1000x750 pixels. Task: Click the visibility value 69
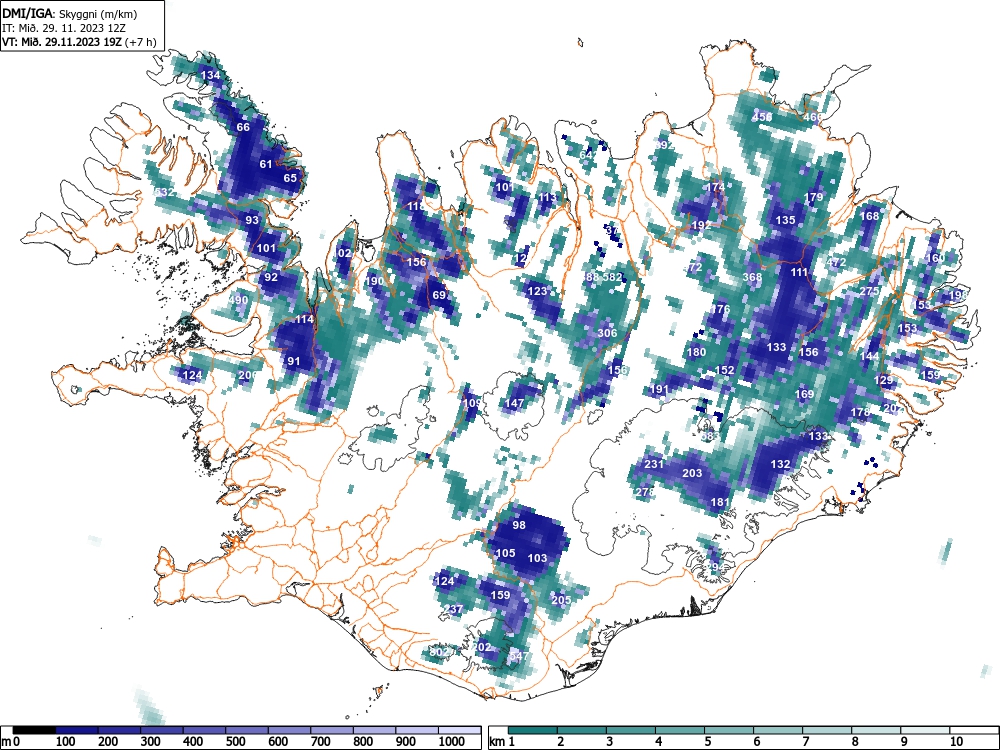(x=439, y=295)
